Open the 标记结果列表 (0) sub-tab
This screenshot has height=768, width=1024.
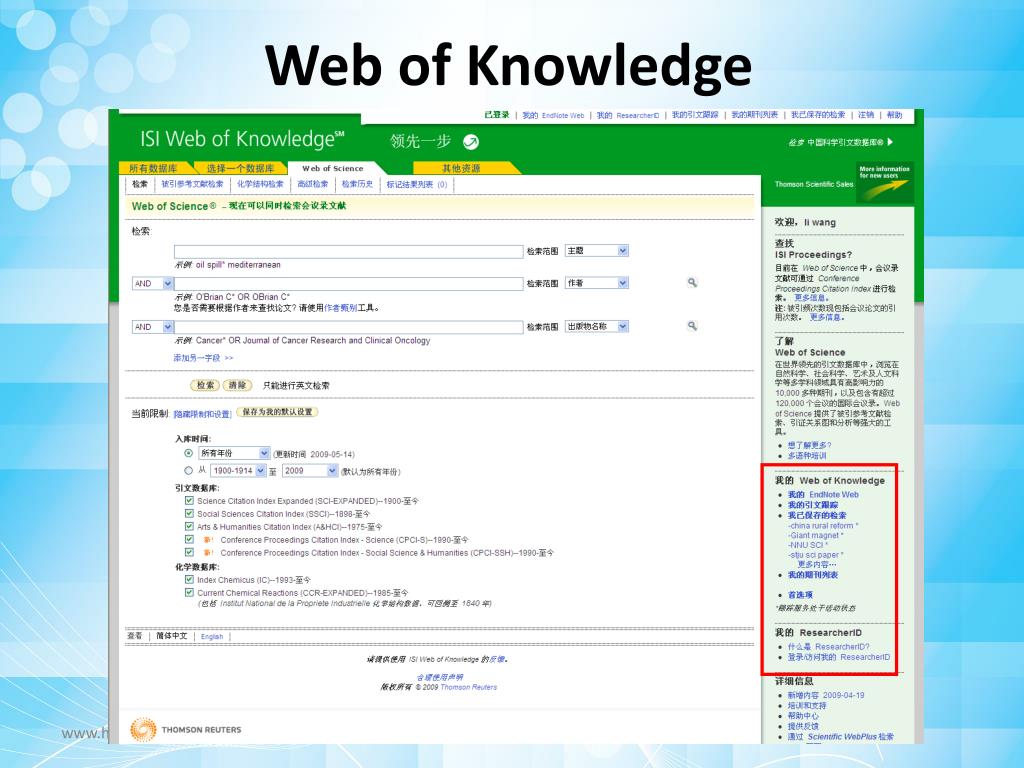point(417,184)
